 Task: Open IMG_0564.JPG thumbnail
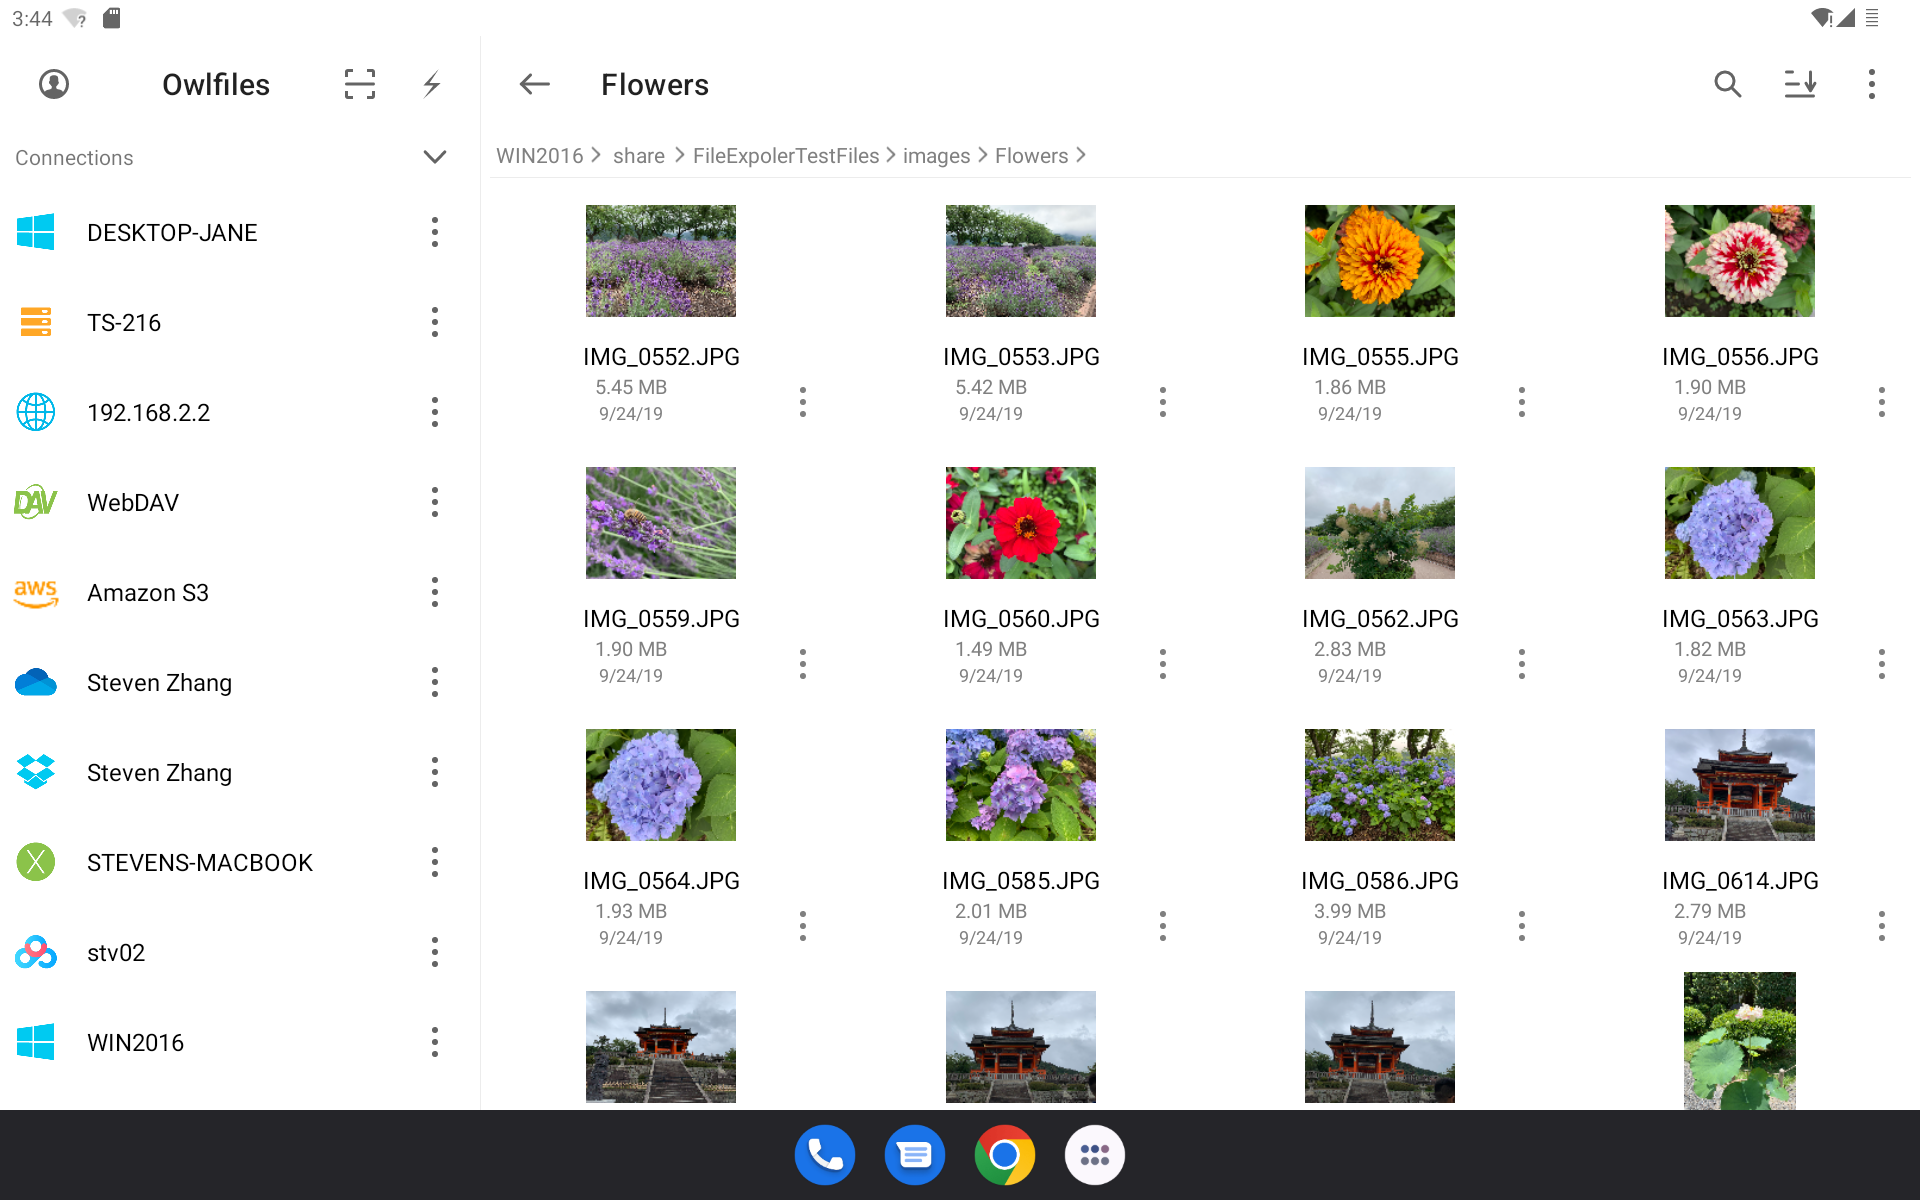pyautogui.click(x=661, y=785)
